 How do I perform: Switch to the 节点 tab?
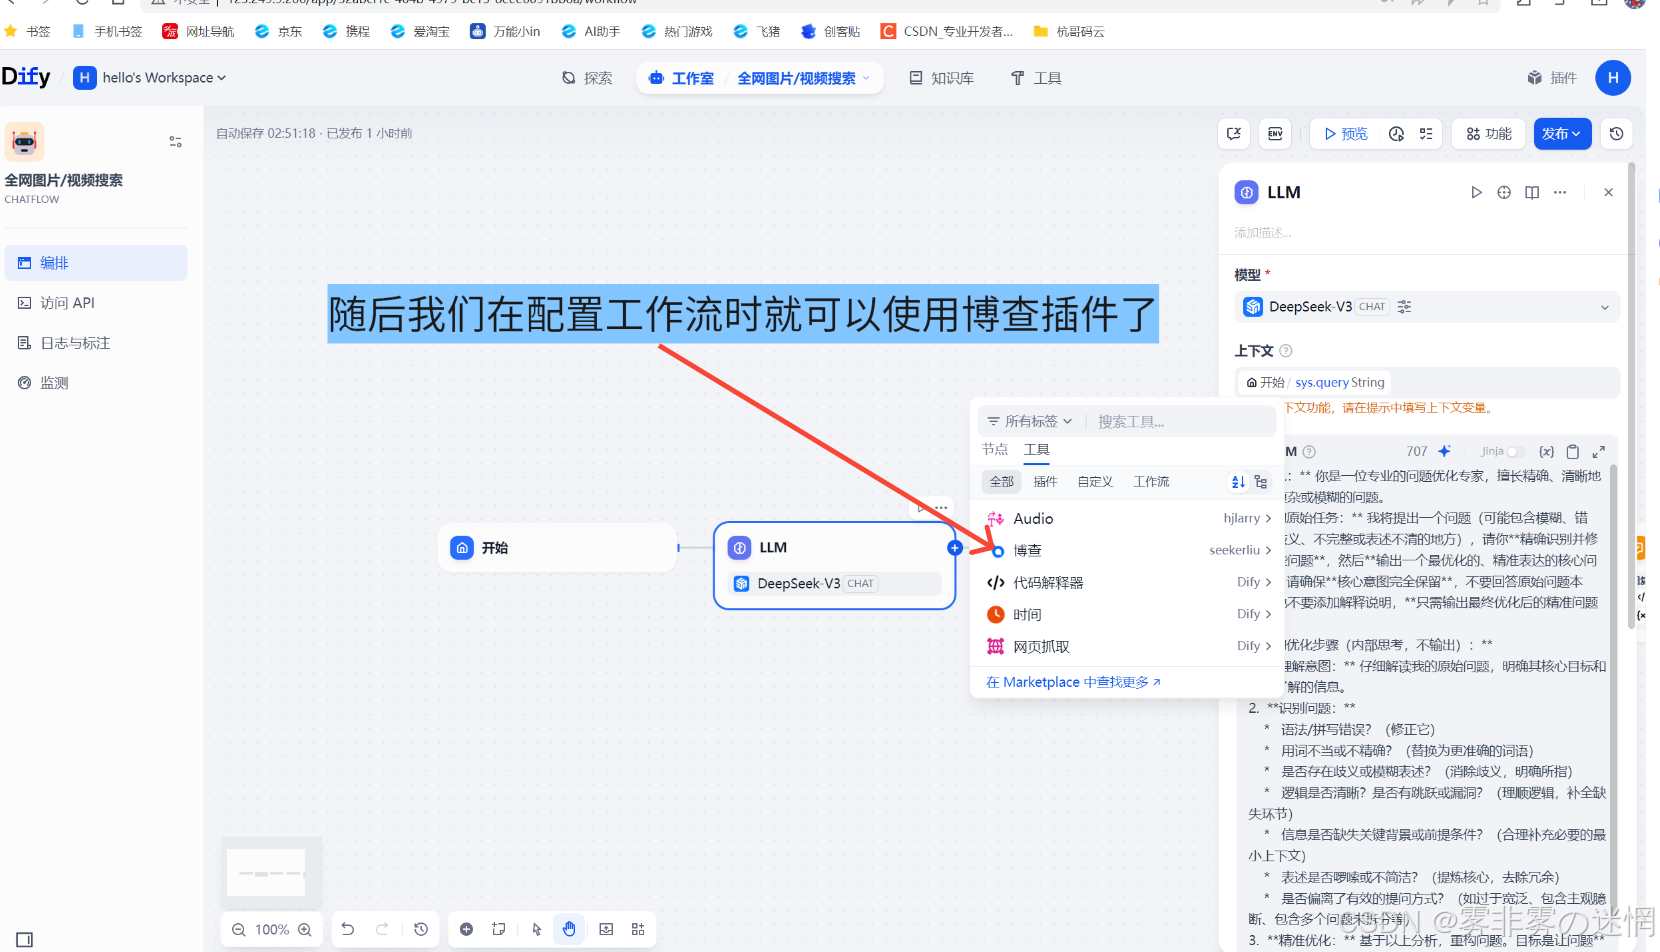(x=995, y=450)
